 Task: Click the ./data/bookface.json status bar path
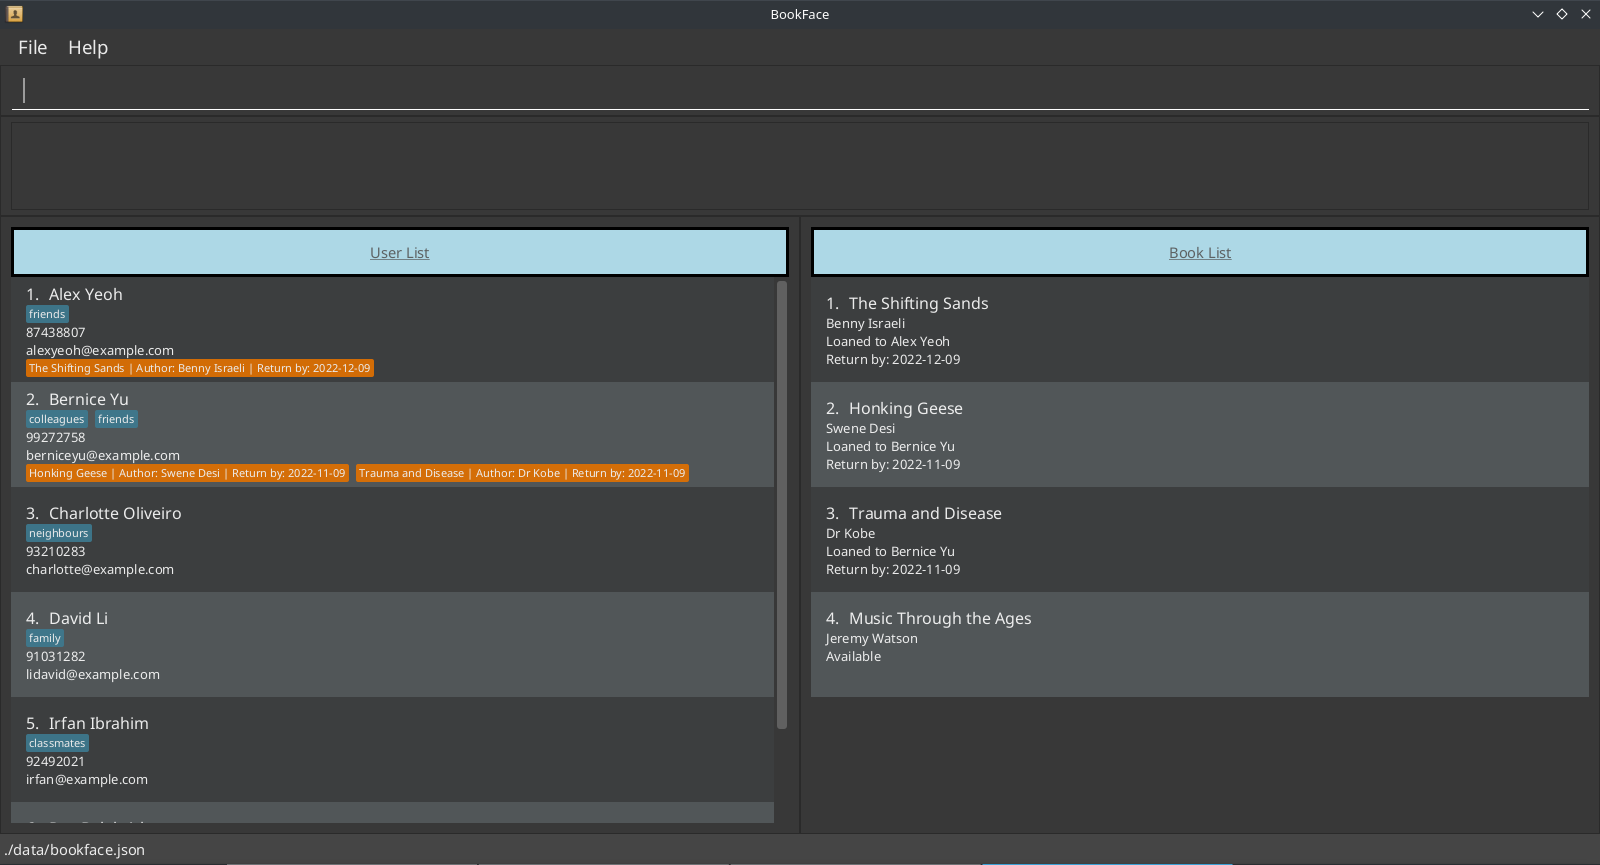point(75,849)
